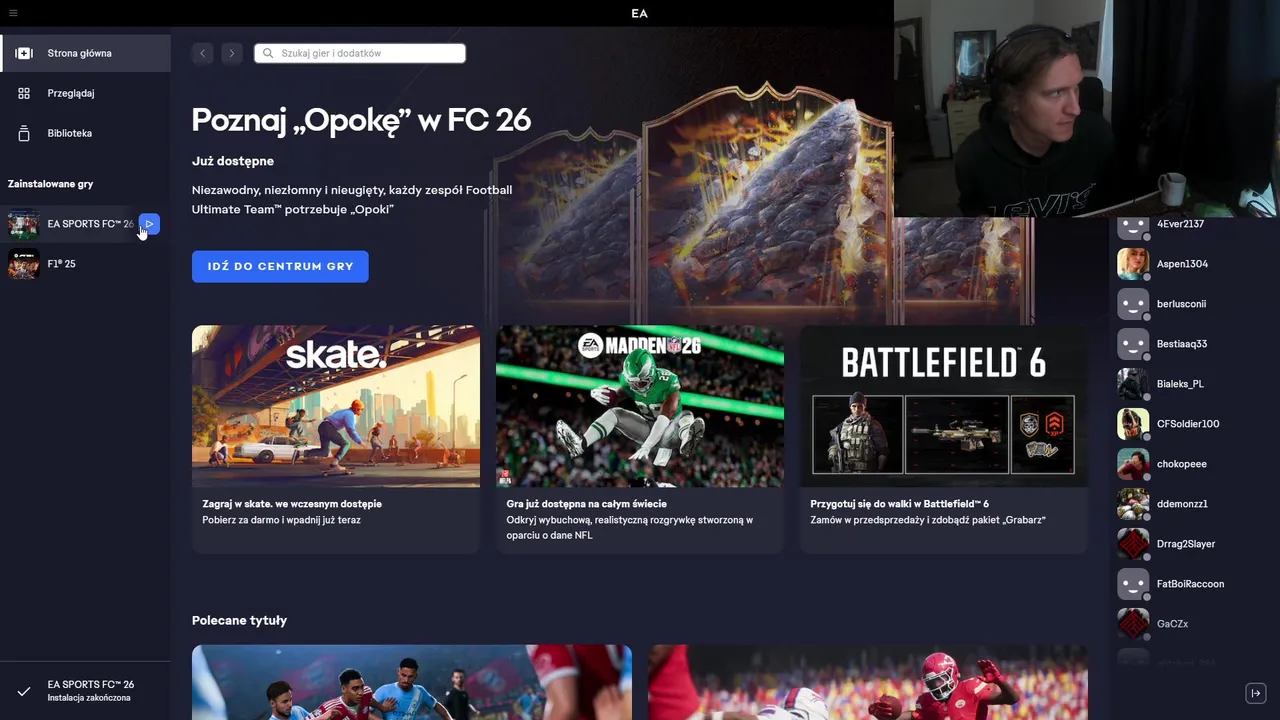
Task: Click friend name Drrag2Slayer
Action: [1186, 544]
